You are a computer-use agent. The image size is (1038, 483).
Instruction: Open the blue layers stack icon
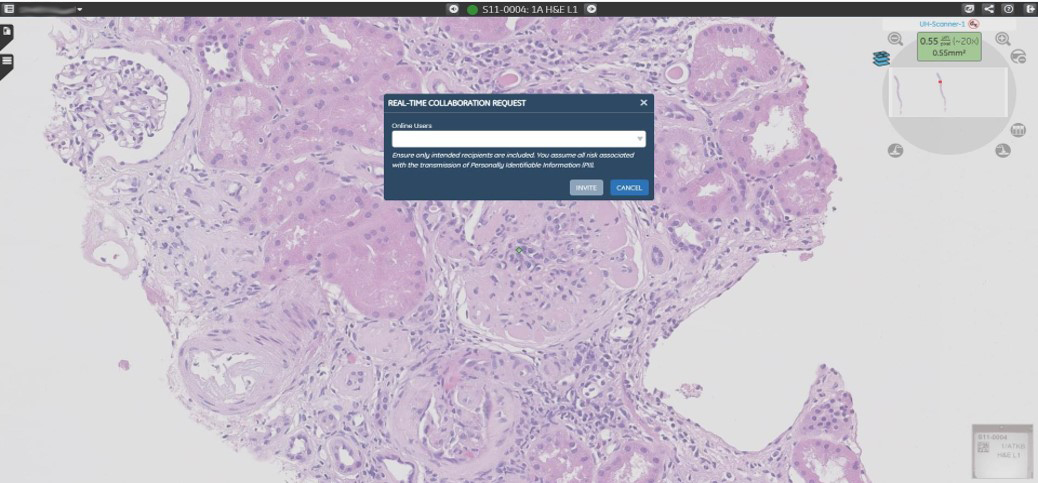pos(880,59)
